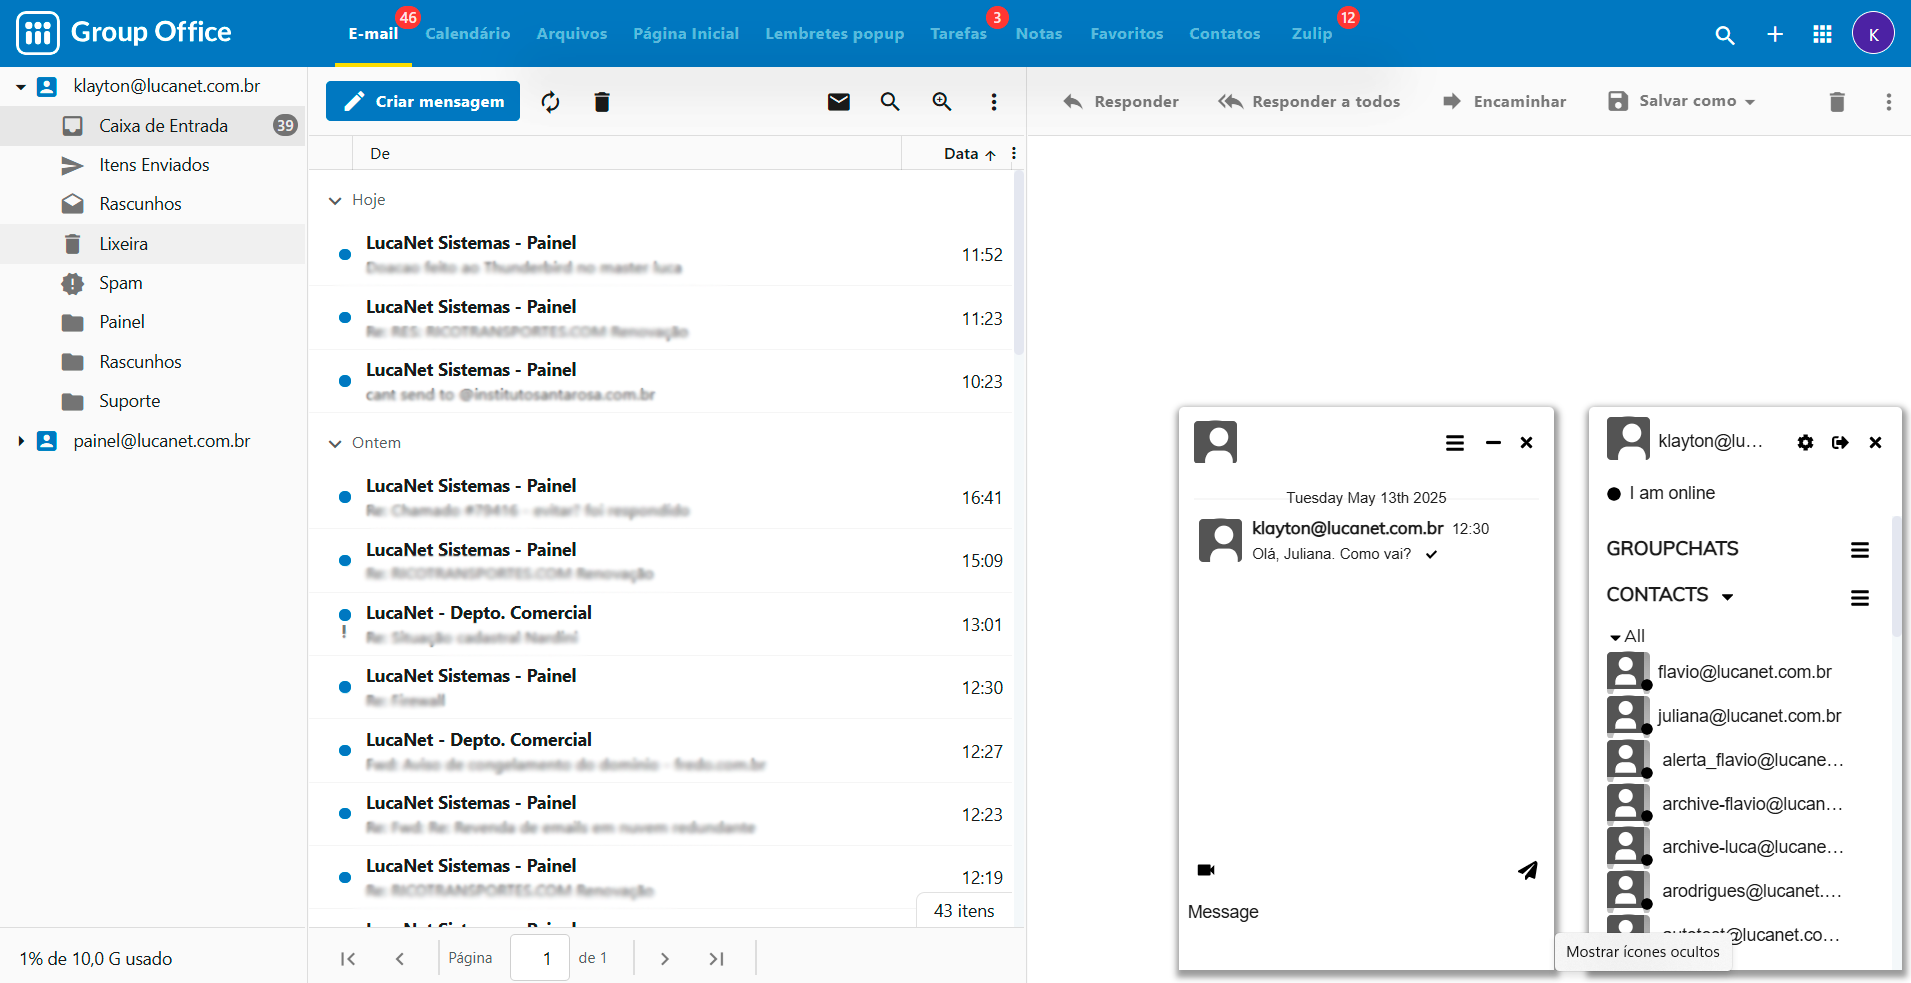The width and height of the screenshot is (1911, 983).
Task: Click the envelope unread filter icon
Action: tap(838, 102)
